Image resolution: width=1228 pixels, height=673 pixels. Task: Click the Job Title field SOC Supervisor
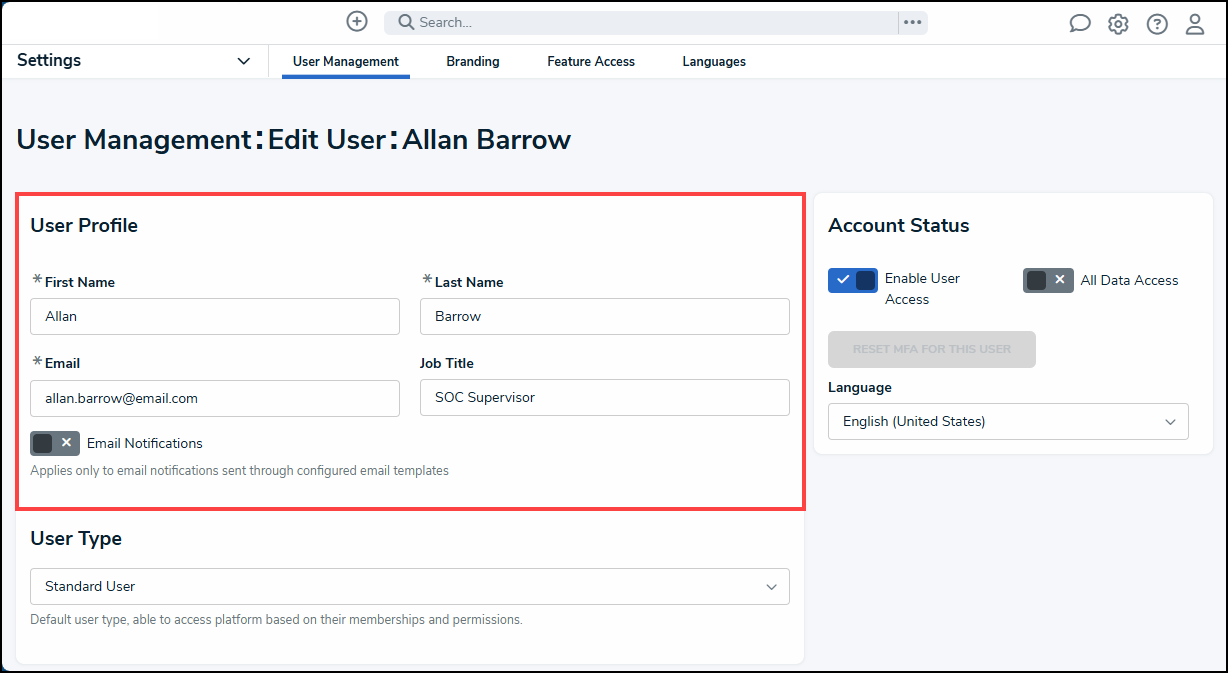tap(605, 398)
